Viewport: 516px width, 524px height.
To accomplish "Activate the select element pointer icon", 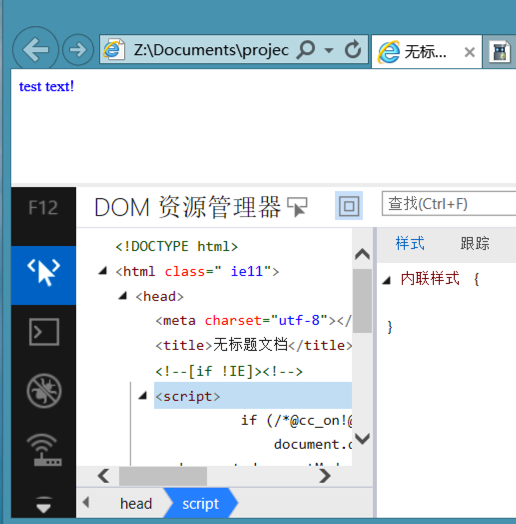I will point(297,207).
